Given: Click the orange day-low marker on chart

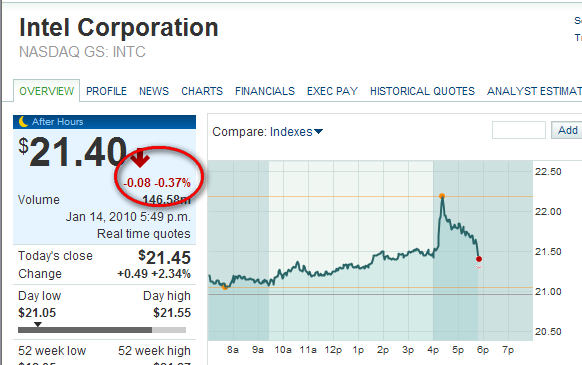Looking at the screenshot, I should (225, 287).
